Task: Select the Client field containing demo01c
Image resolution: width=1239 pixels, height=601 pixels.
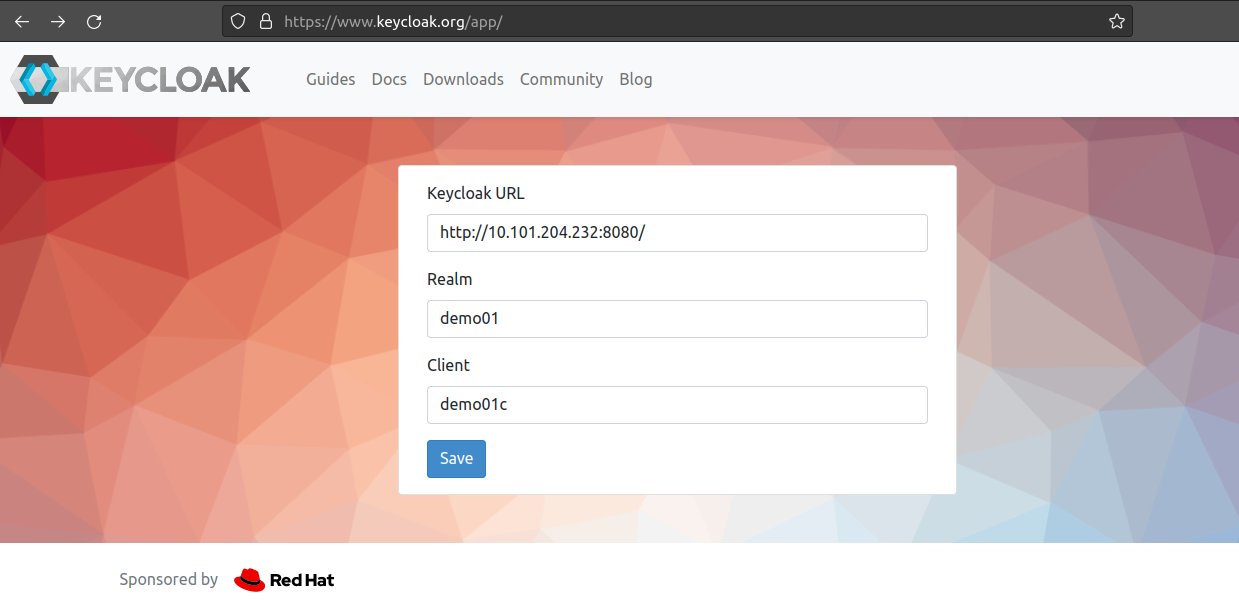Action: [677, 405]
